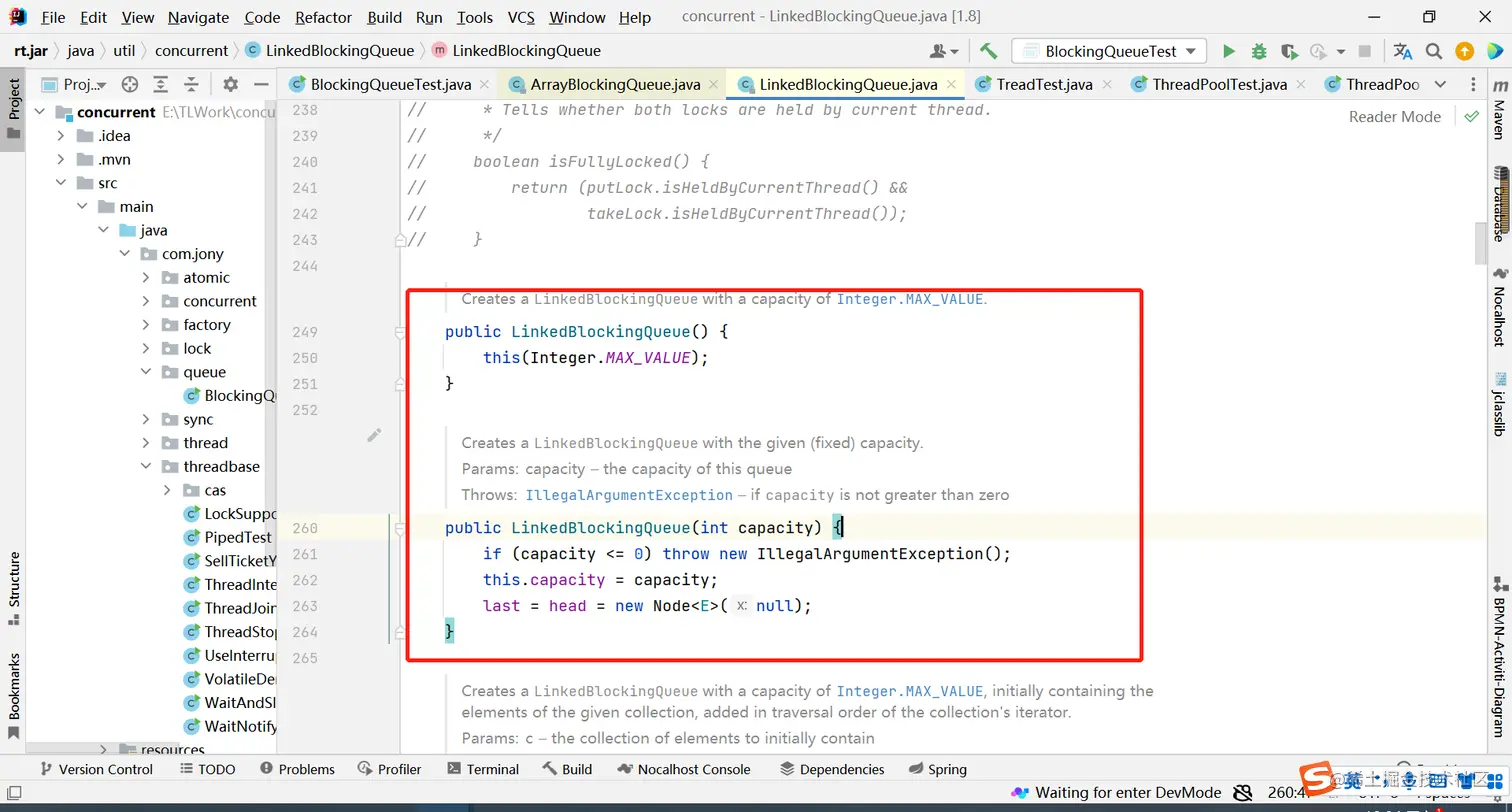
Task: Click the IllegalArgumentException doc link
Action: [629, 495]
